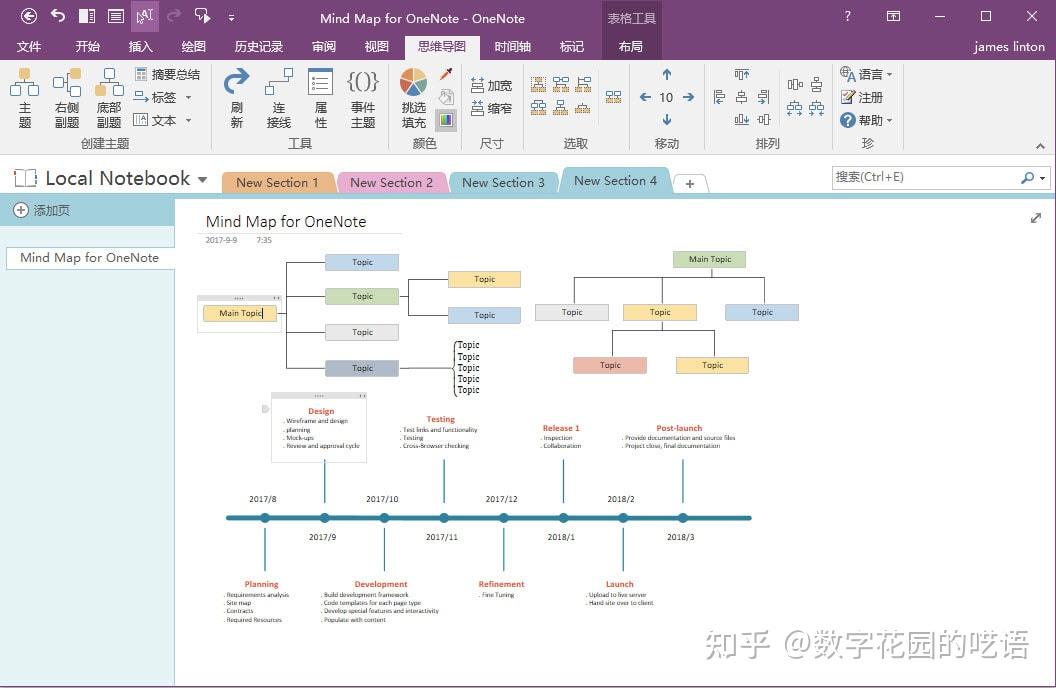
Task: Click the 刷新 refresh tool icon
Action: 237,96
